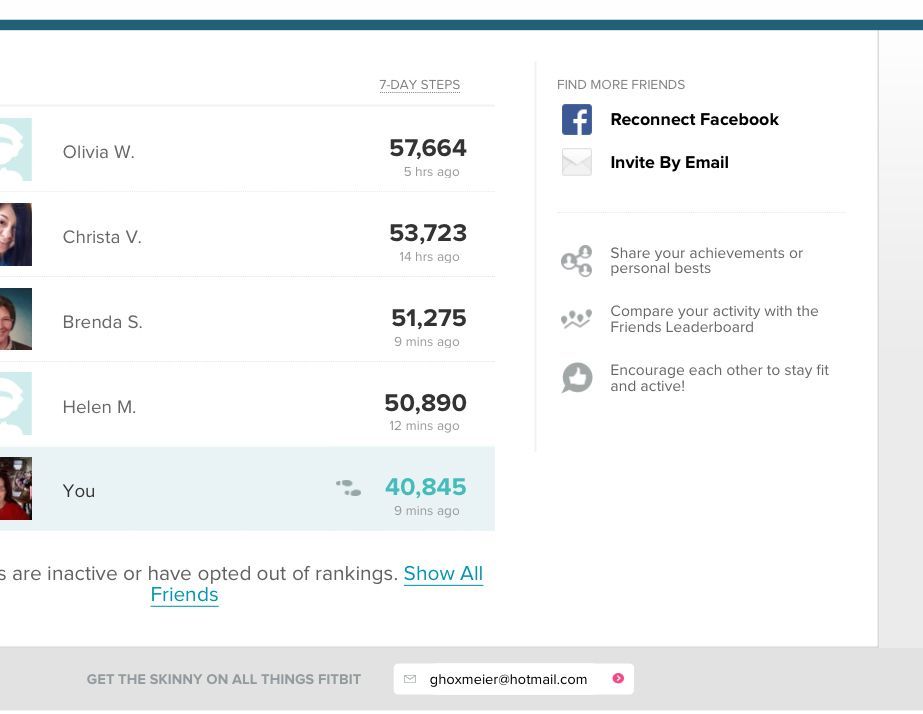Open Olivia W.'s profile name
This screenshot has height=714, width=923.
click(98, 152)
